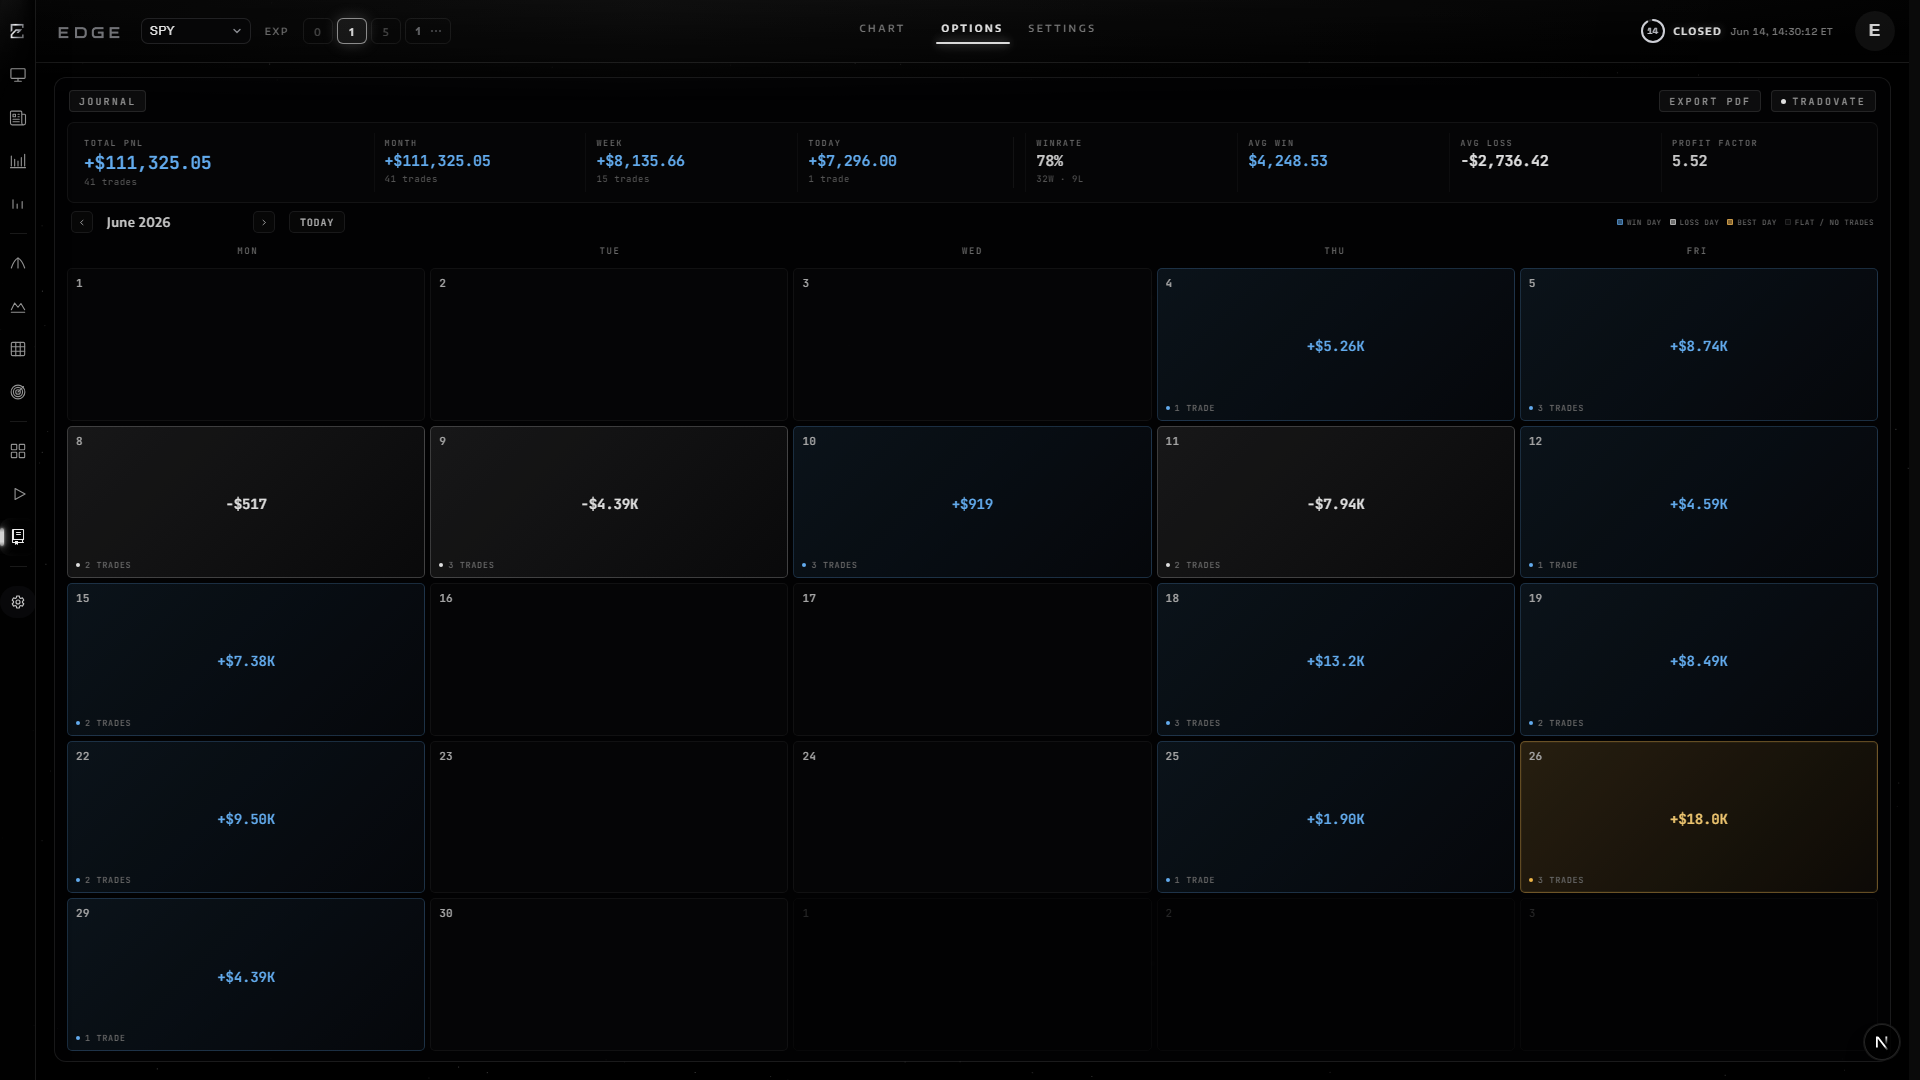The image size is (1920, 1080).
Task: Go to previous month arrow
Action: pos(82,223)
